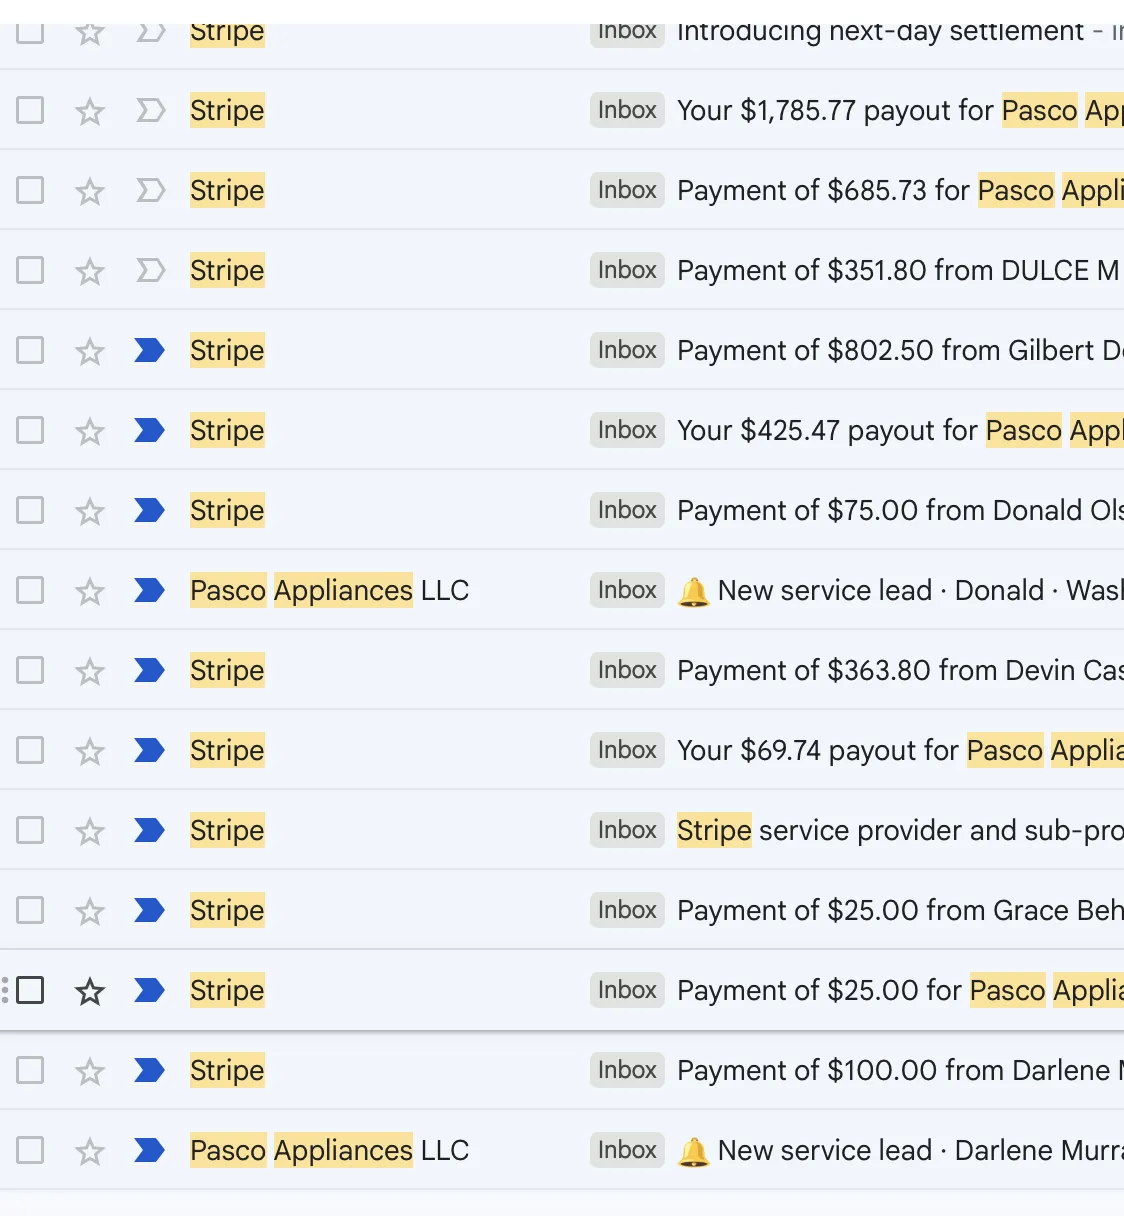
Task: Open "Stripe service provider and sub-pro" email
Action: tap(900, 830)
